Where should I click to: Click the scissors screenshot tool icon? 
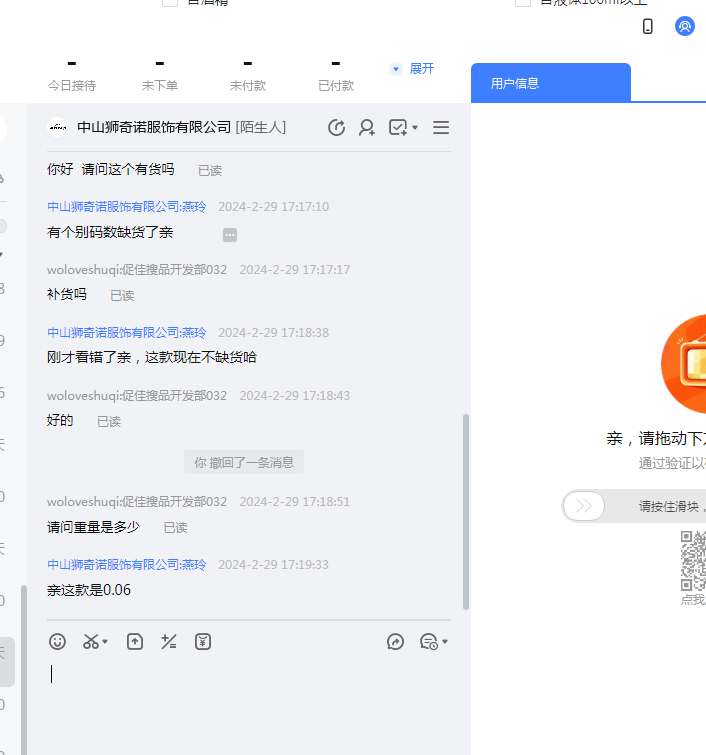tap(91, 642)
